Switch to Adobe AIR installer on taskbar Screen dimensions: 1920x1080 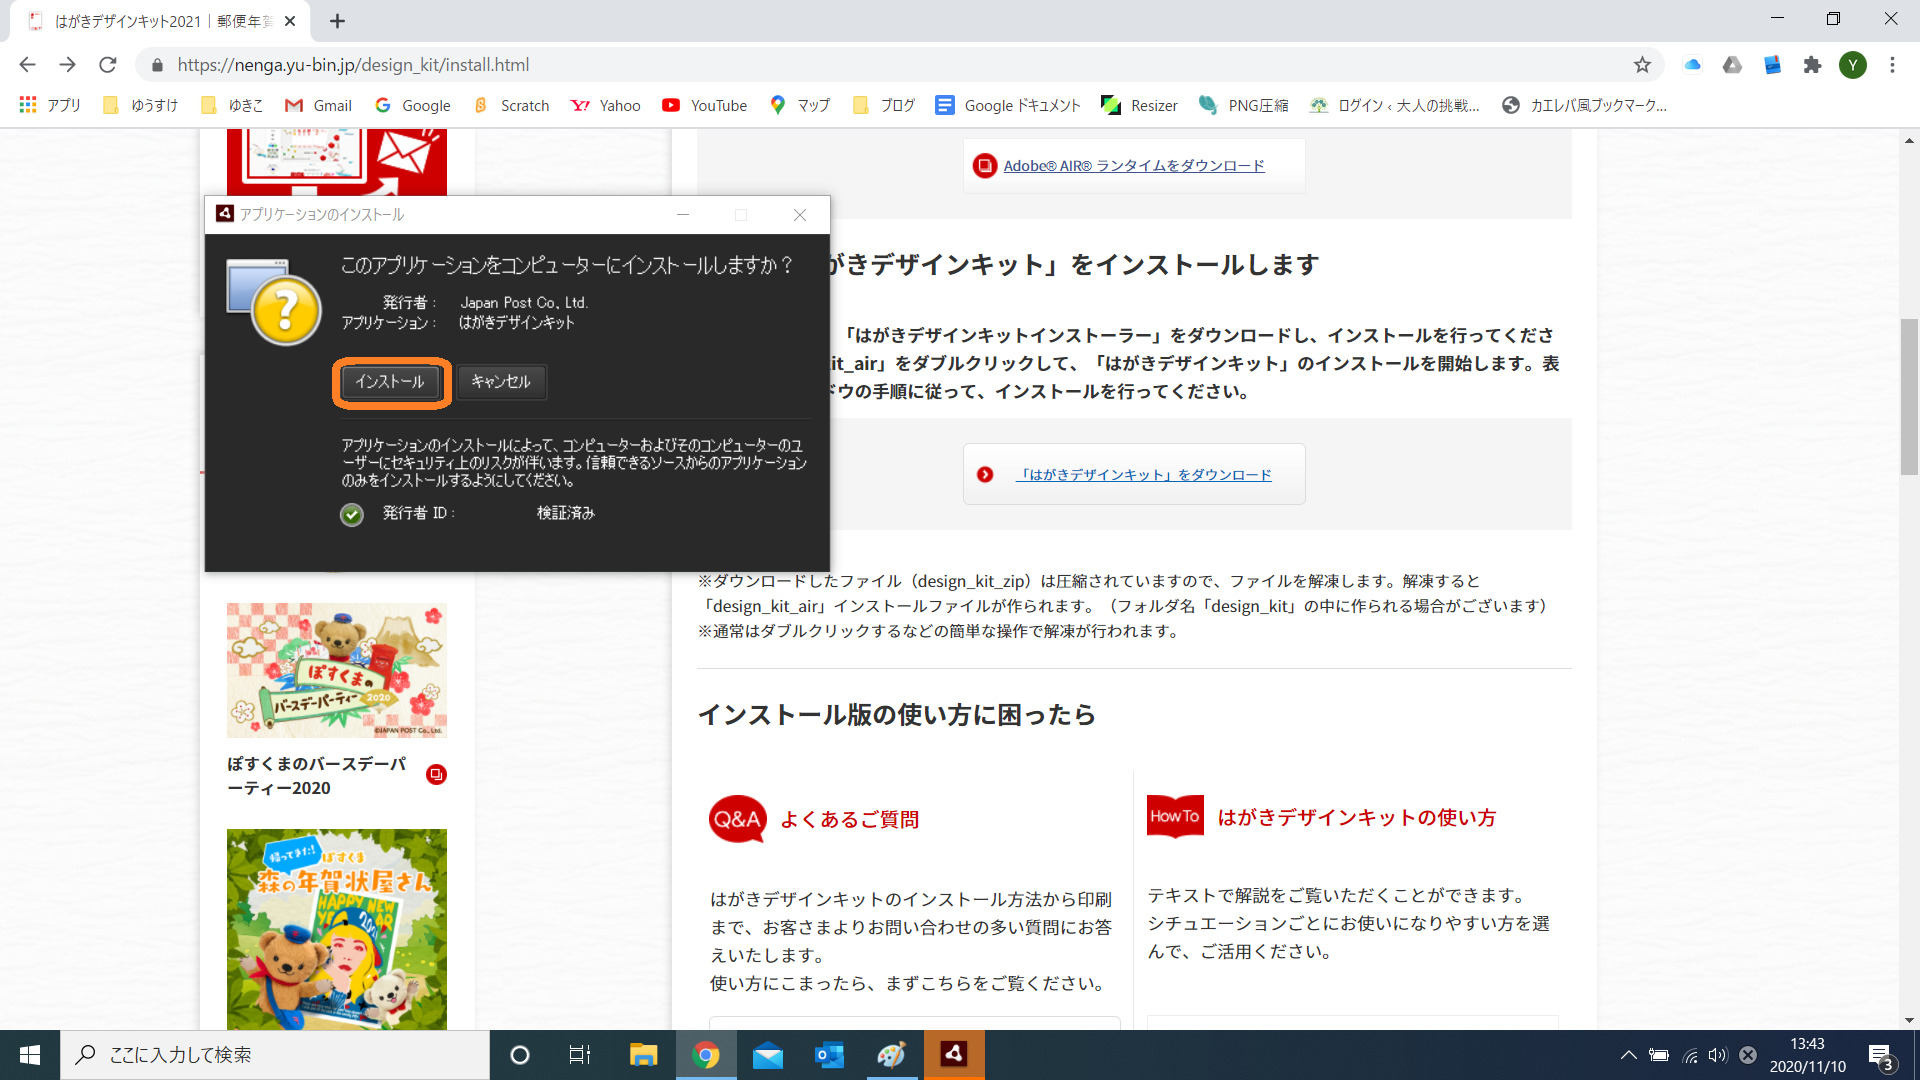[954, 1055]
